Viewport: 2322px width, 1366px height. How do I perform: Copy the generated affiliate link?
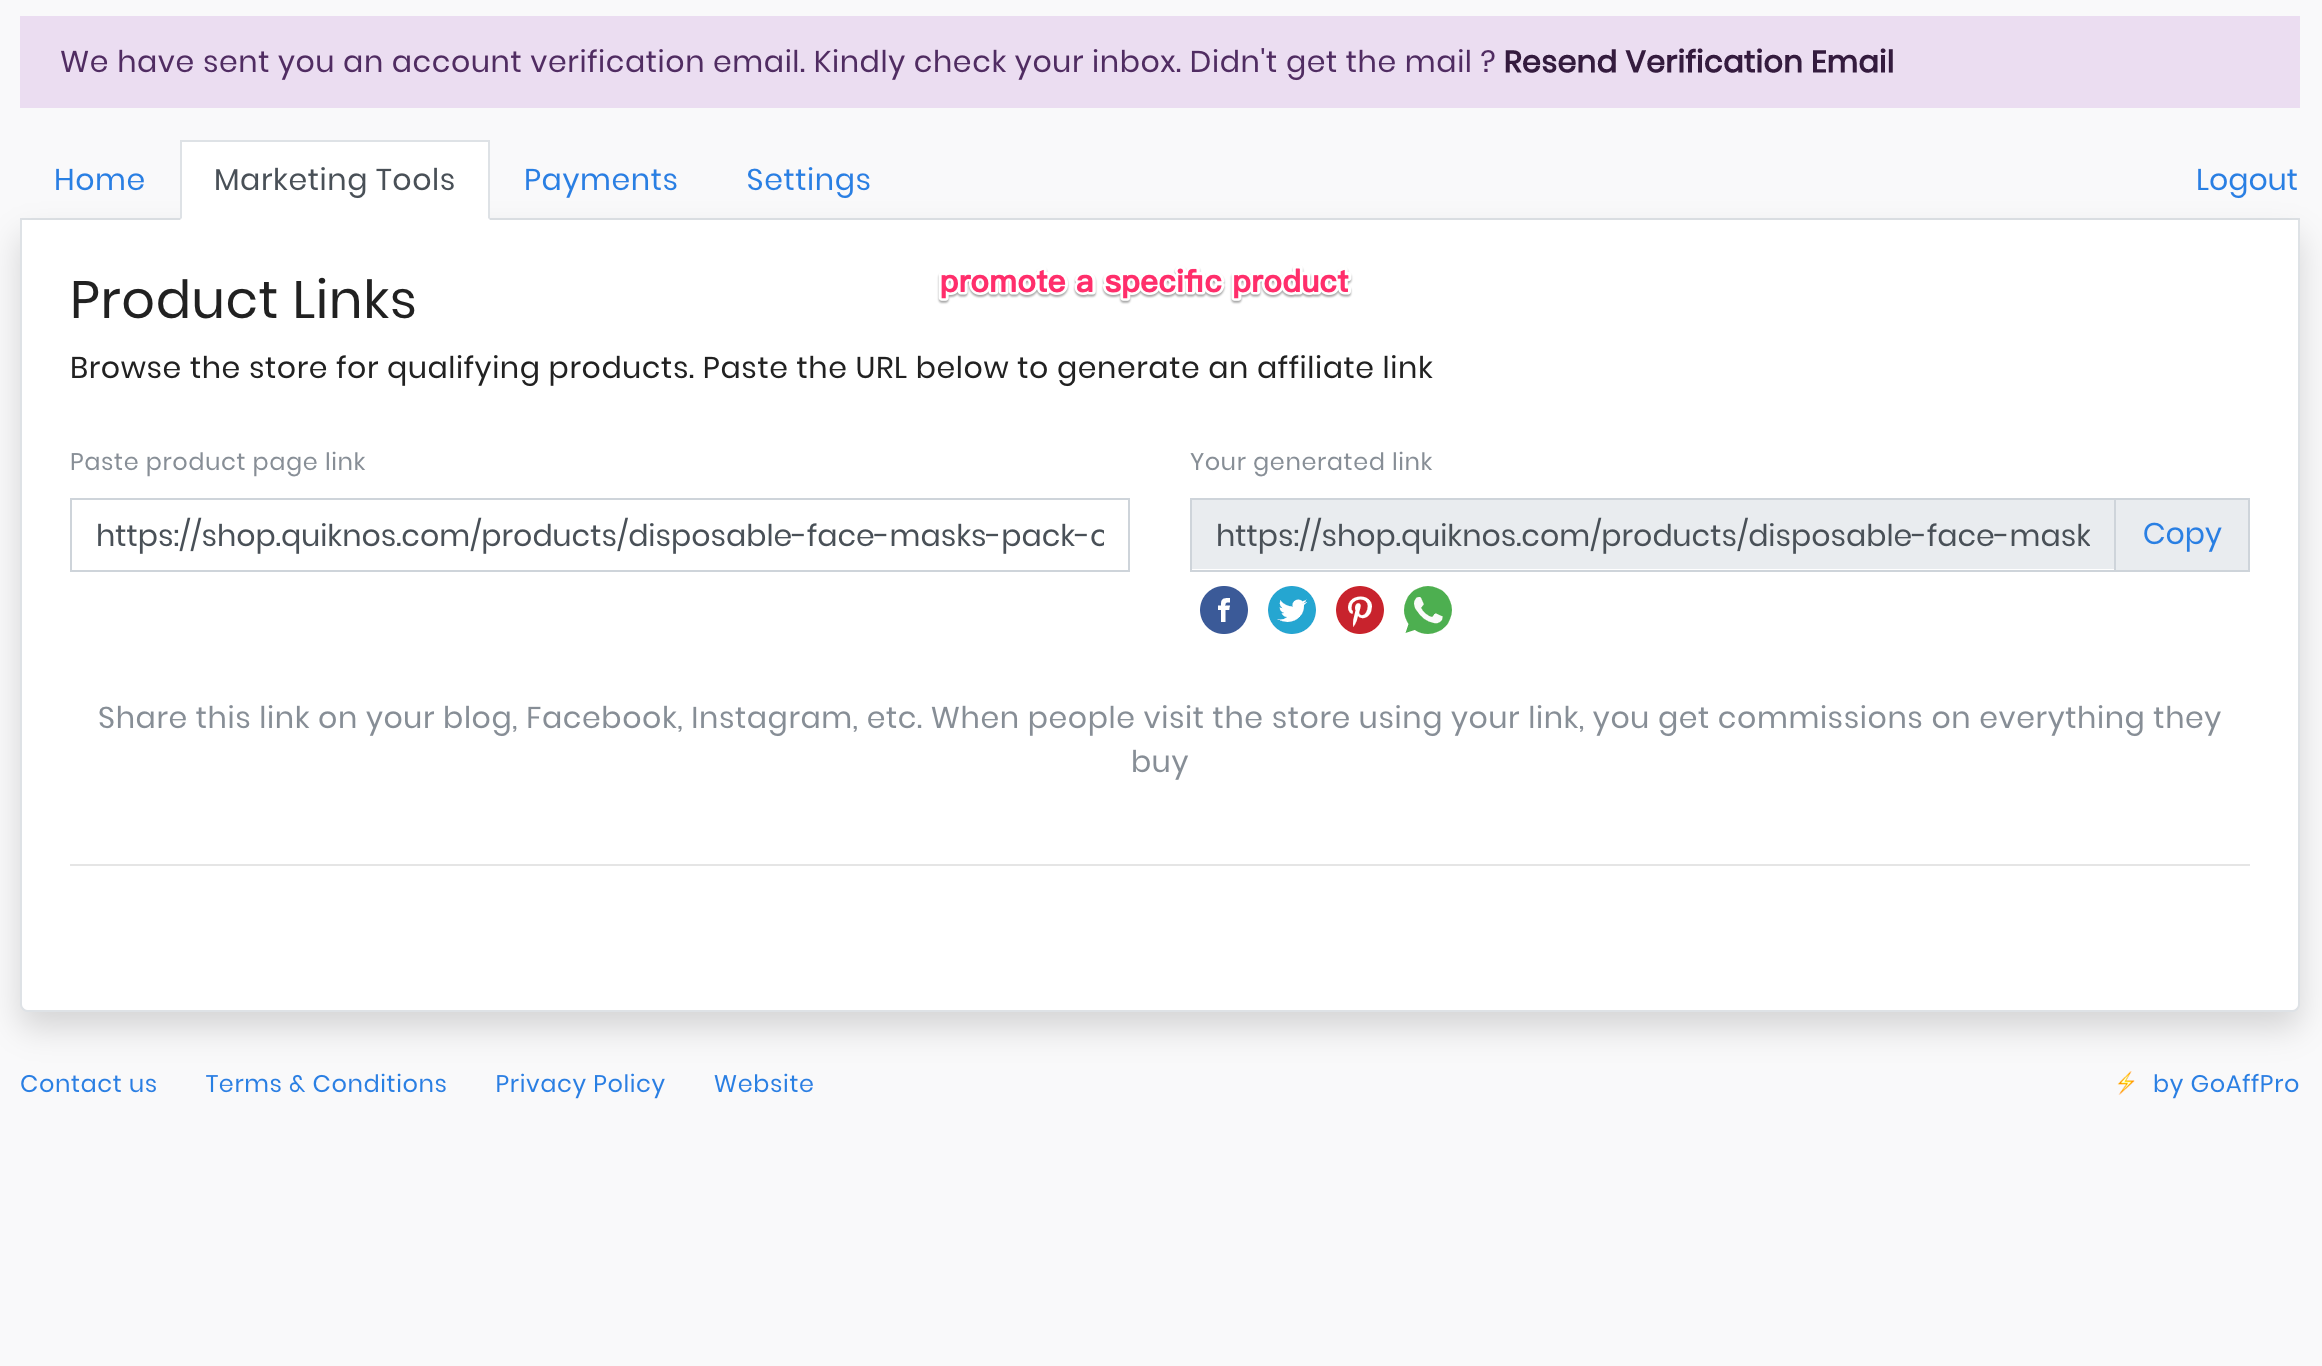click(x=2181, y=535)
